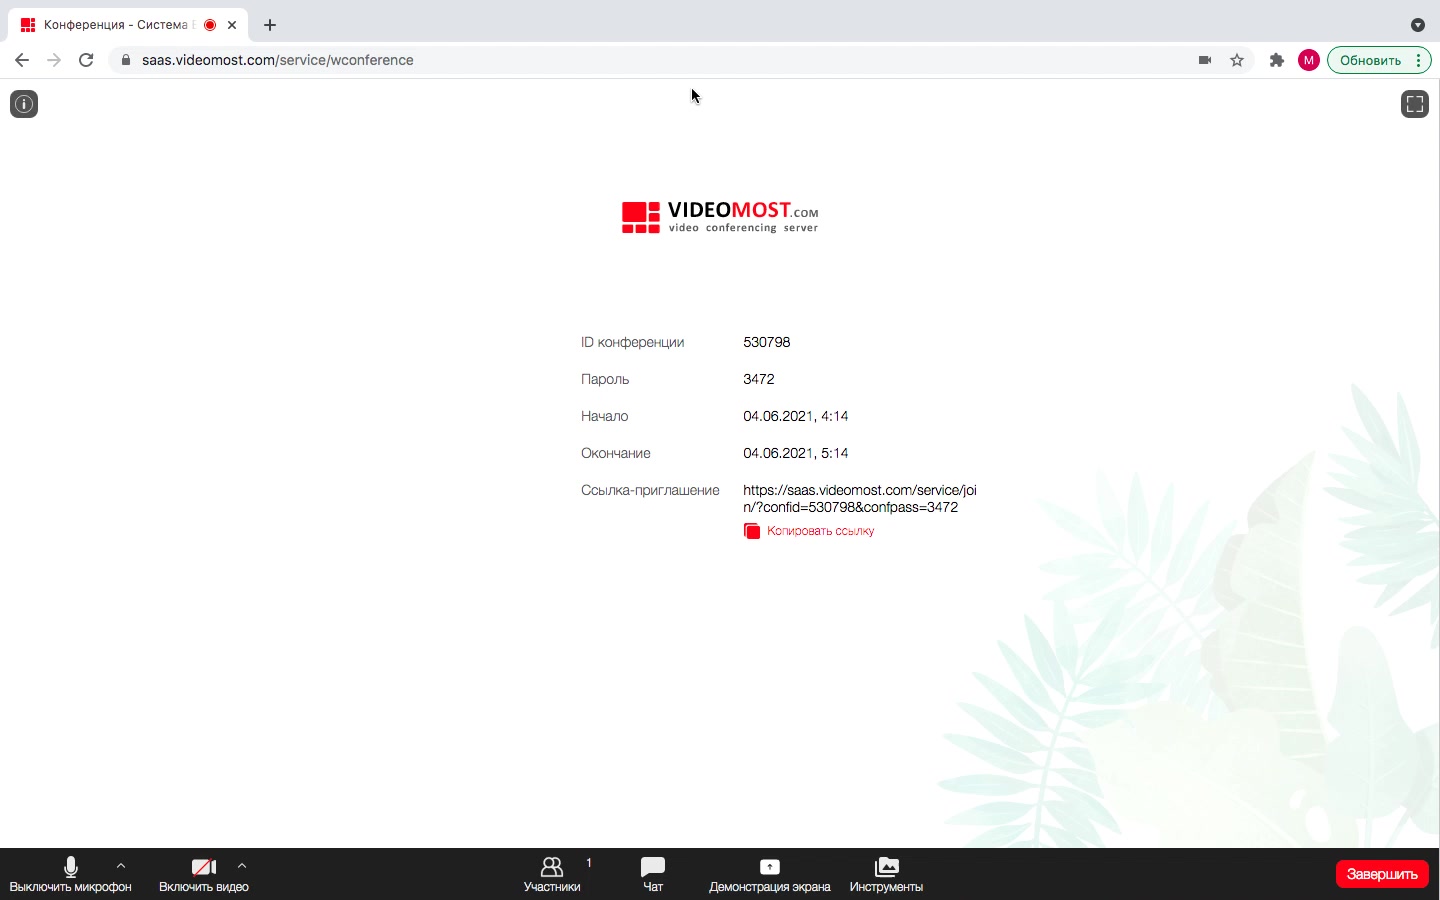Click the Обновить update button

click(x=1370, y=60)
